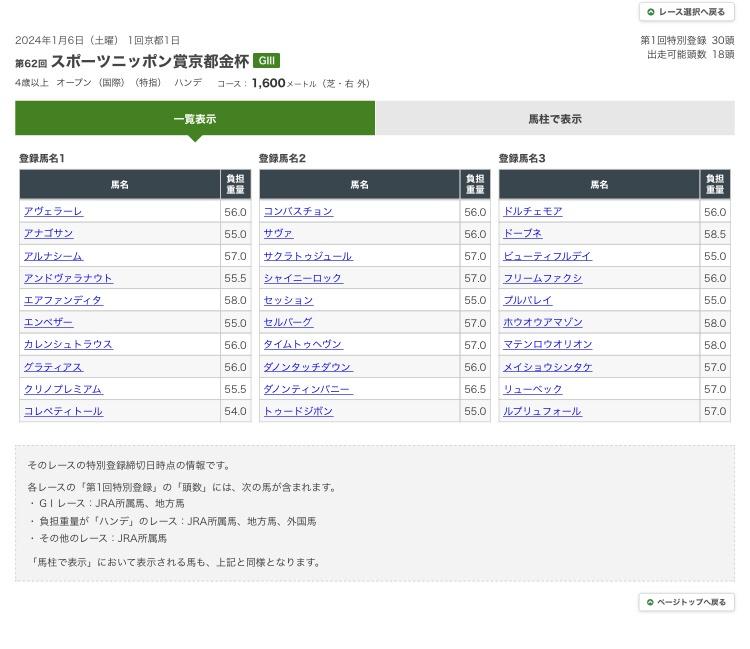Open horse link ドルチェモア
750x649 pixels.
(x=533, y=211)
